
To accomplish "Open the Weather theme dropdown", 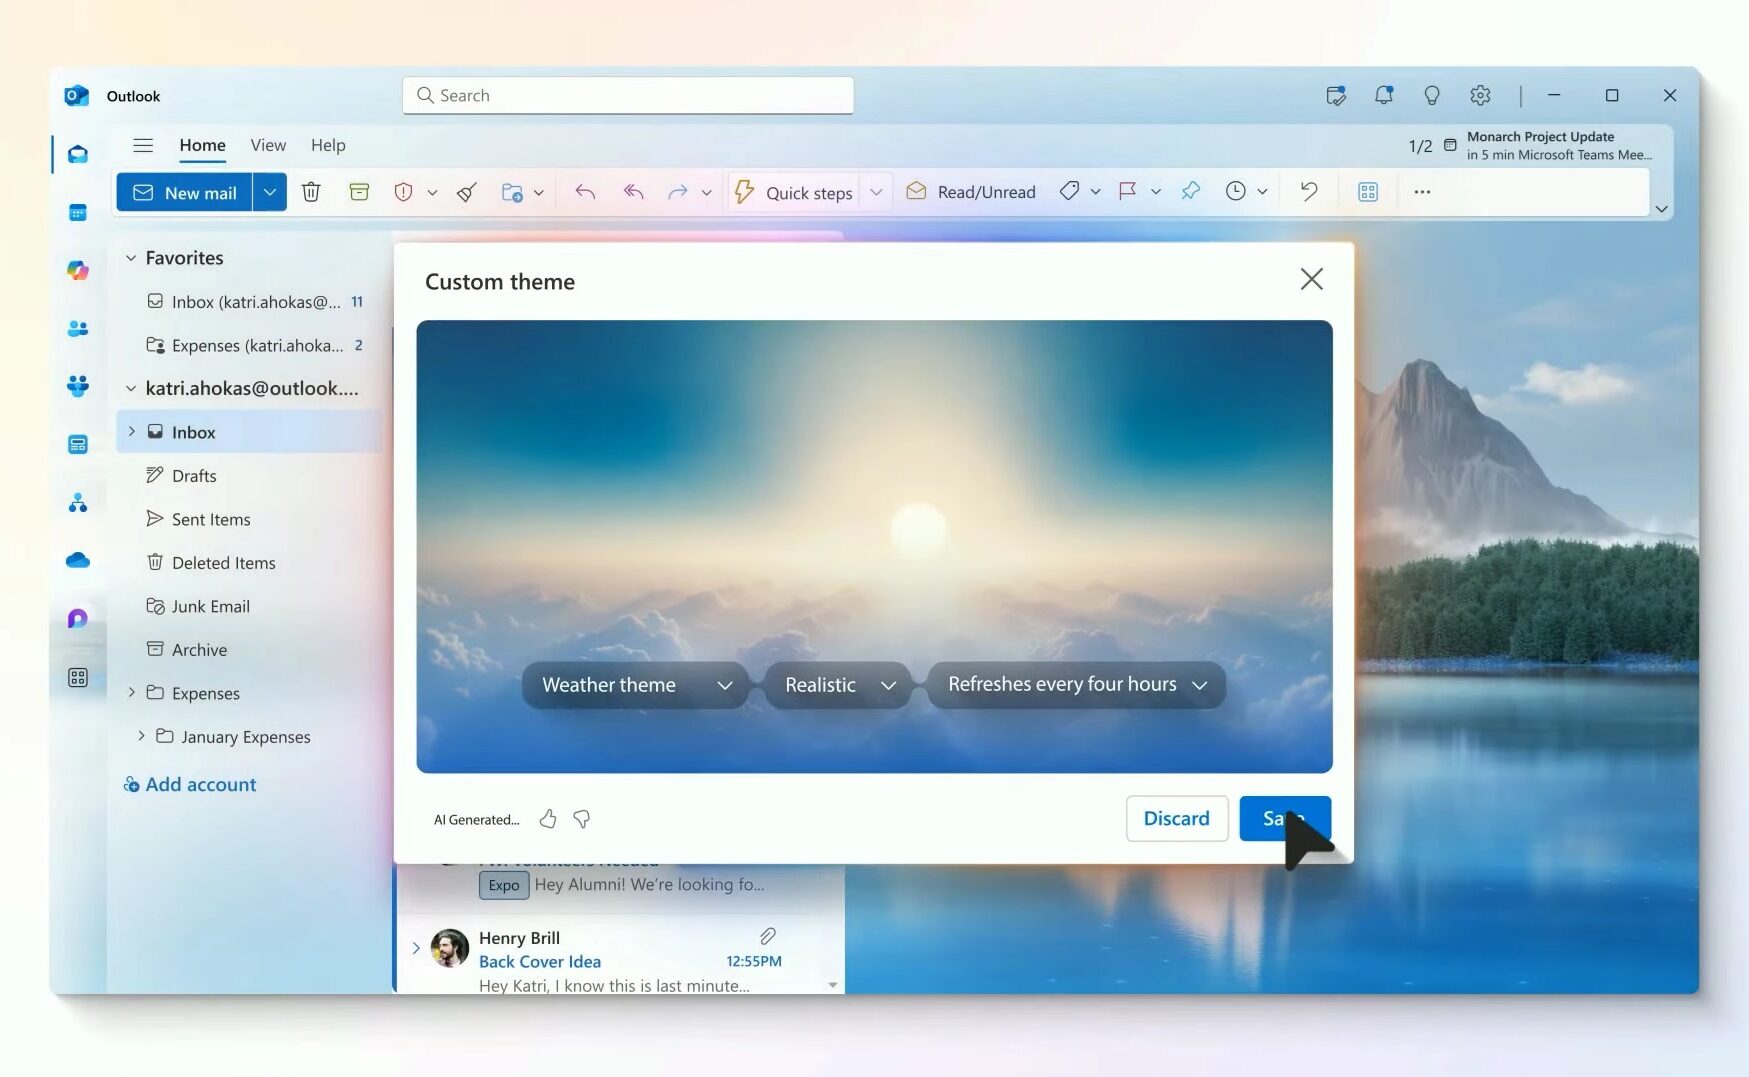I will click(636, 685).
